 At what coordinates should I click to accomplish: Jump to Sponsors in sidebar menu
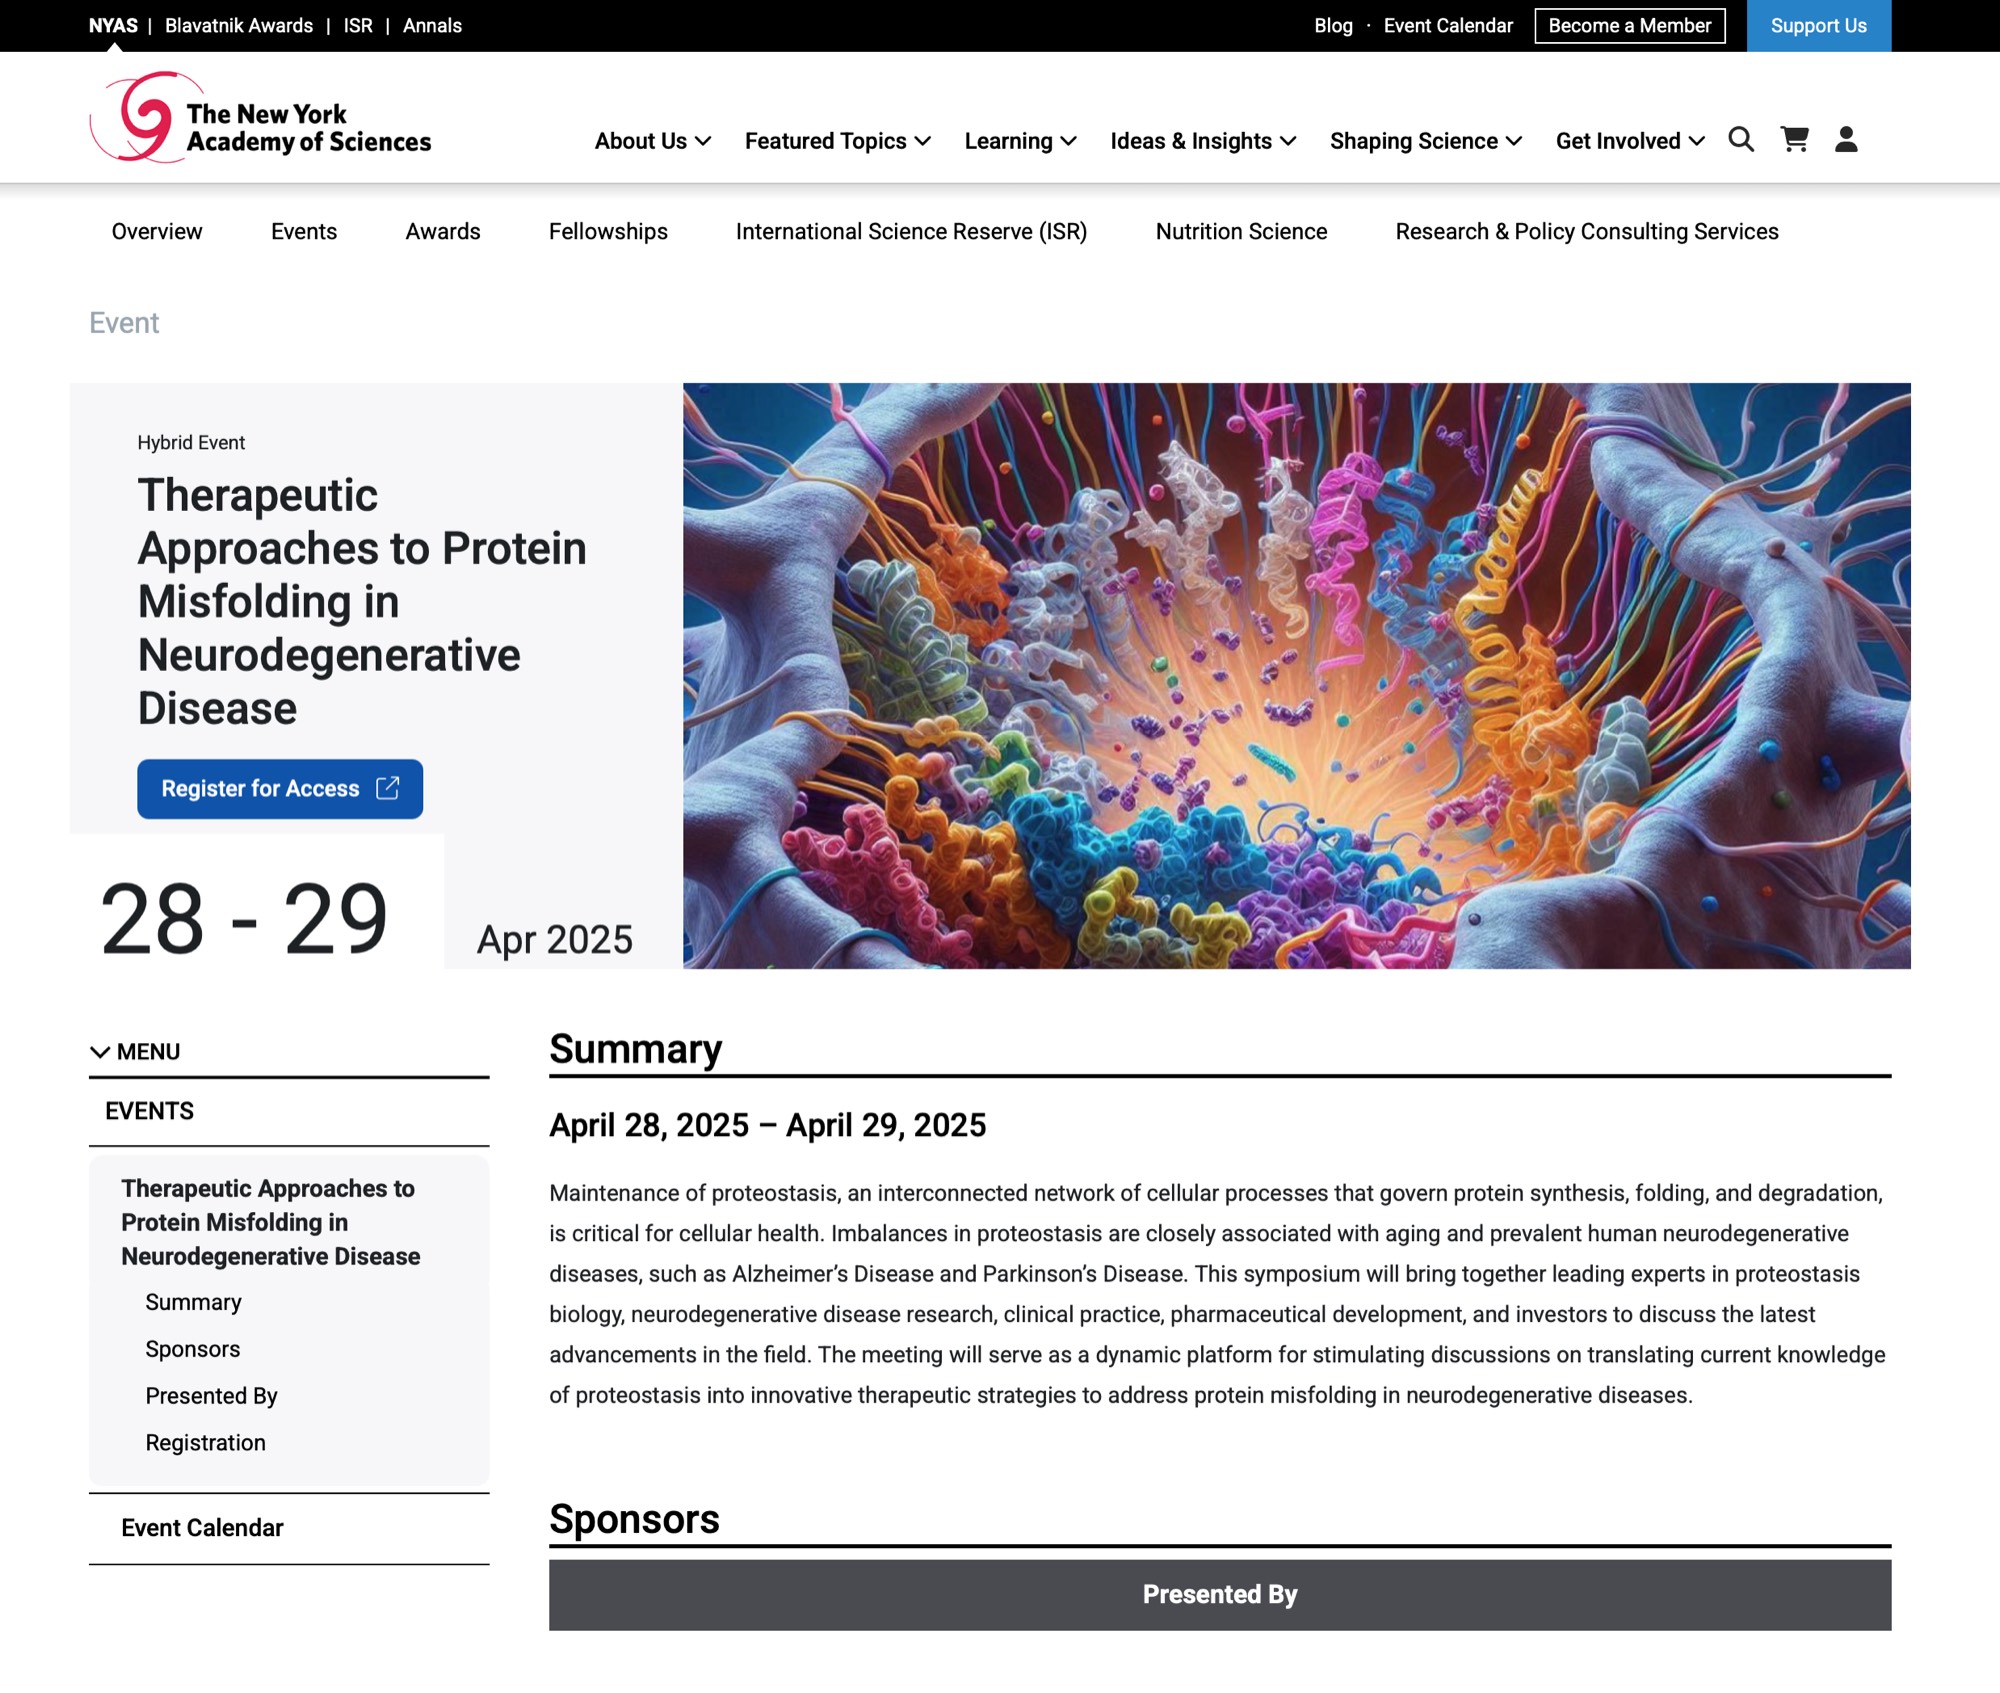click(x=193, y=1349)
